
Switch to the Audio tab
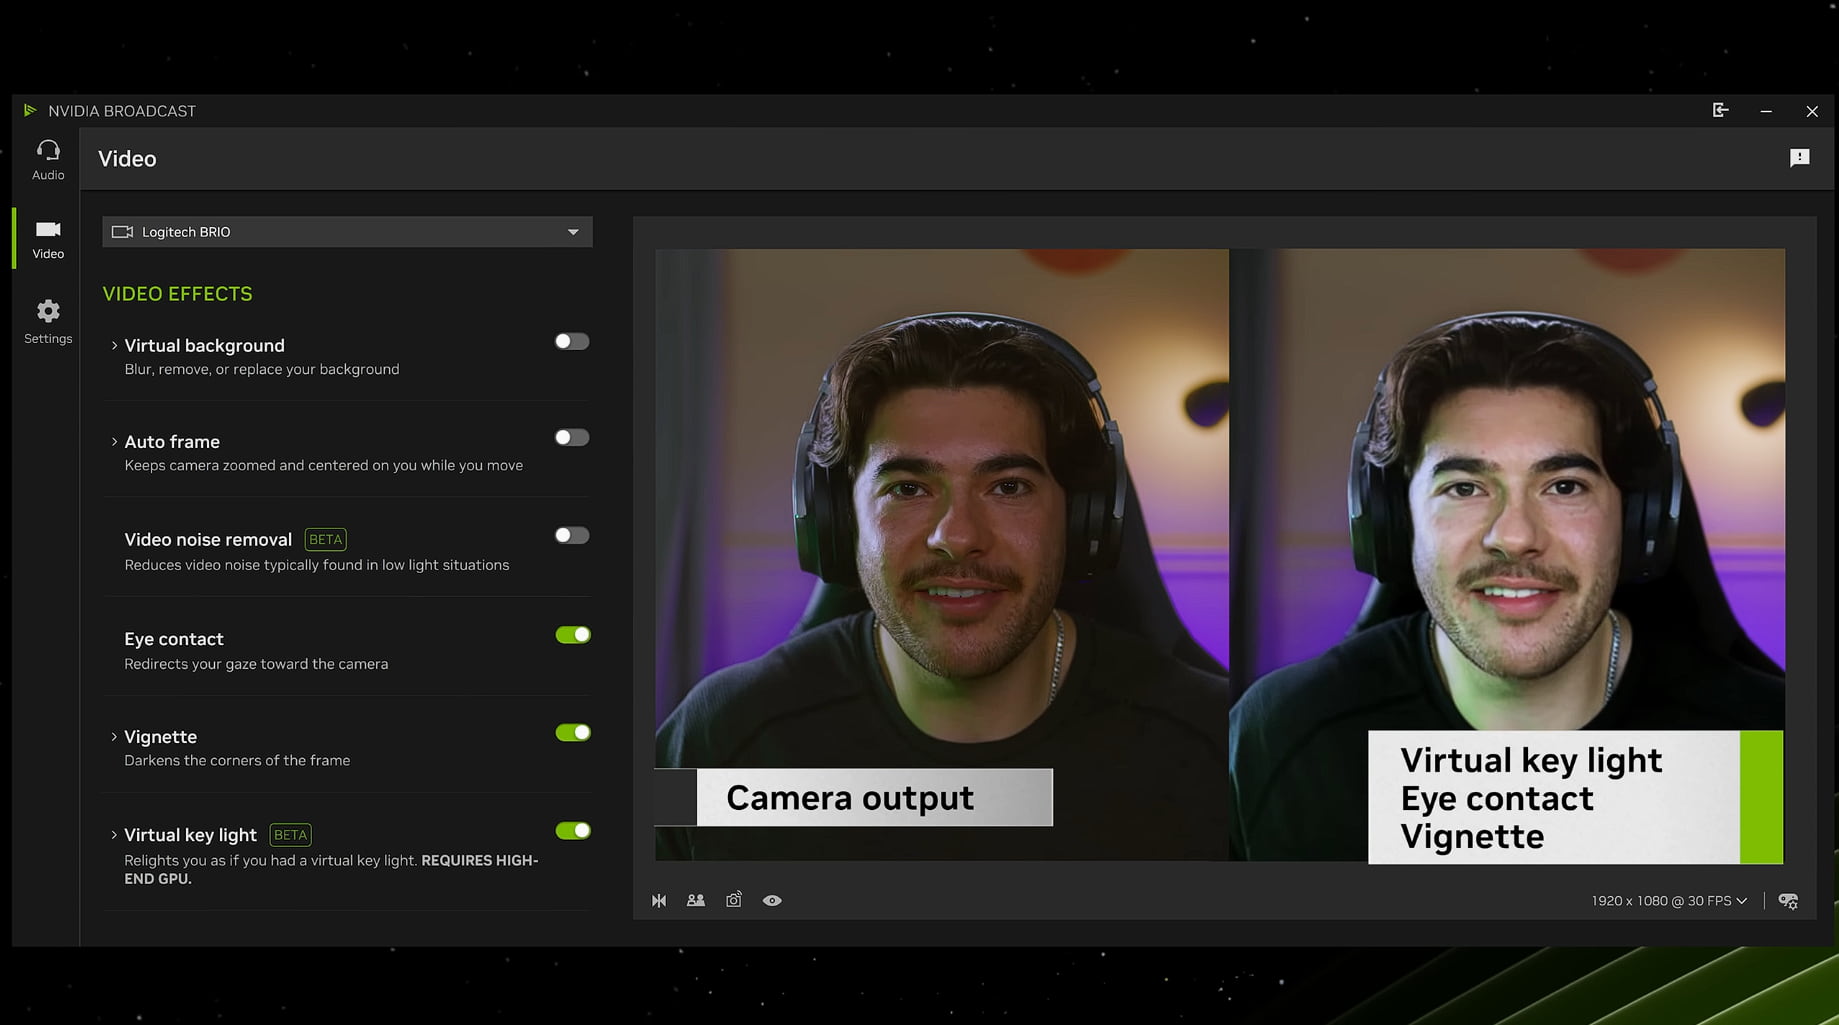click(x=48, y=160)
